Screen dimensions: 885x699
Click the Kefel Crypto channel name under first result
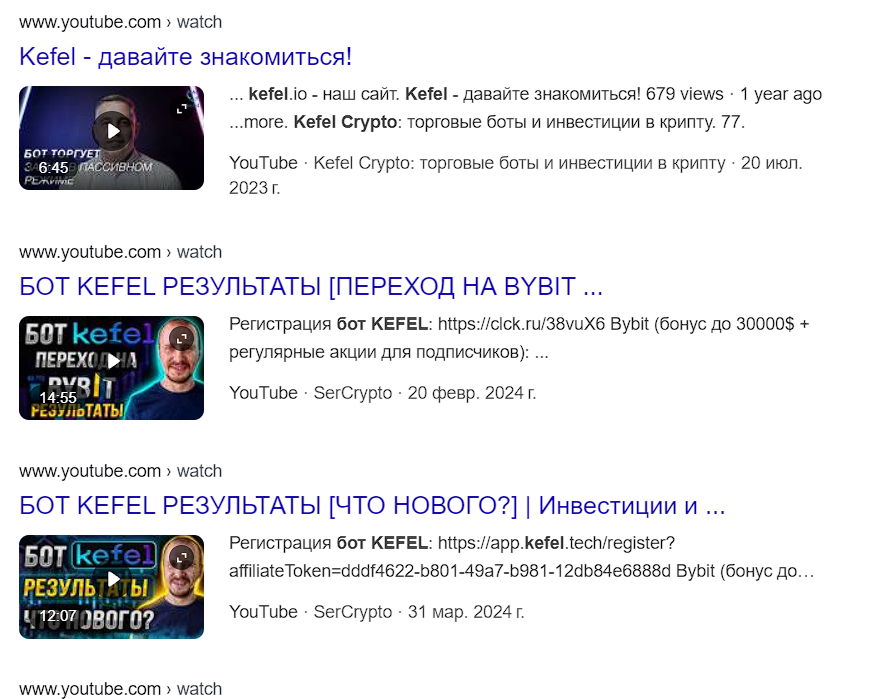pyautogui.click(x=519, y=163)
